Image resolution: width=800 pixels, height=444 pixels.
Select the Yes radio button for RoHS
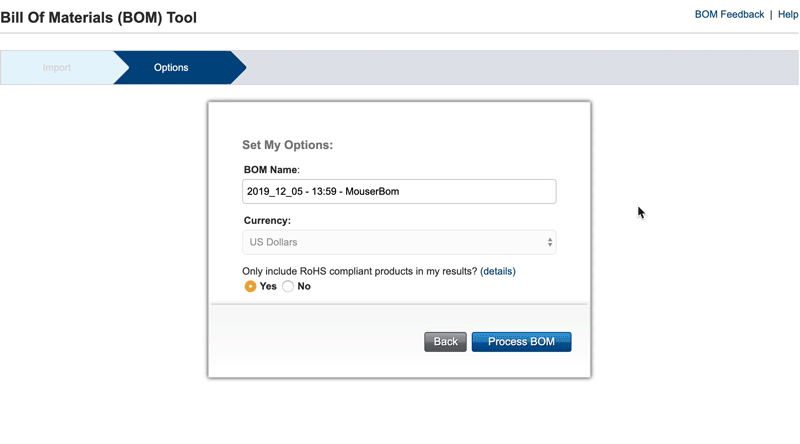pos(250,286)
